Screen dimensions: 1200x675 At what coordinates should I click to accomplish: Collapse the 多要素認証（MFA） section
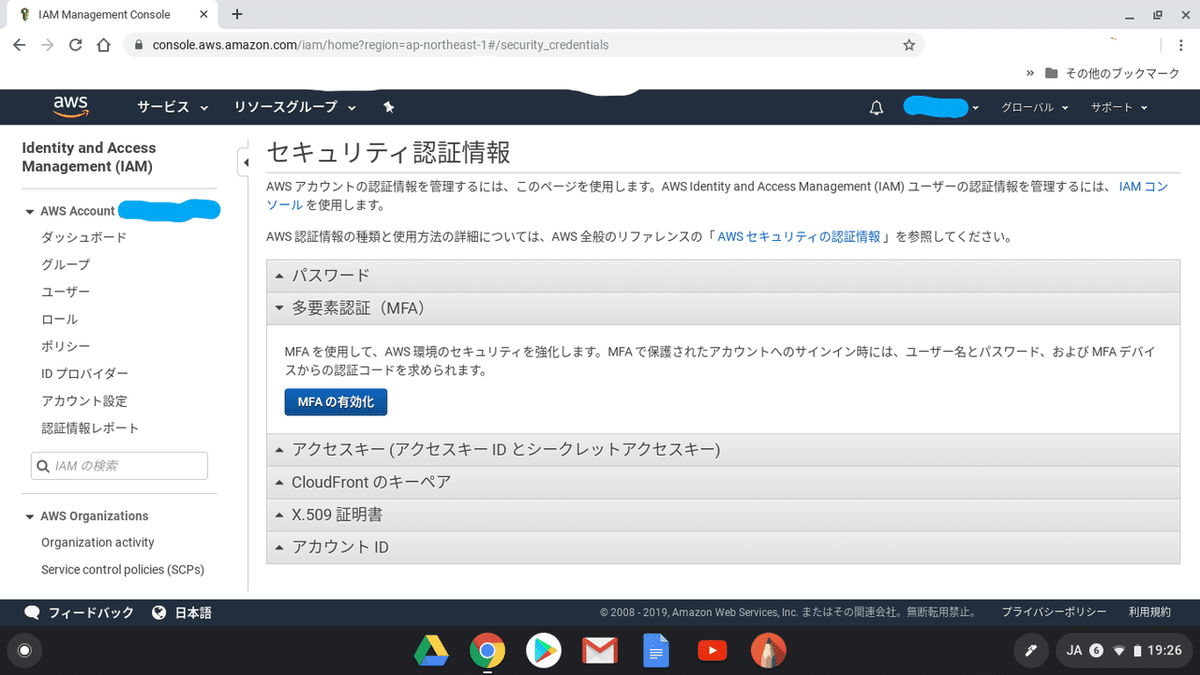click(355, 308)
